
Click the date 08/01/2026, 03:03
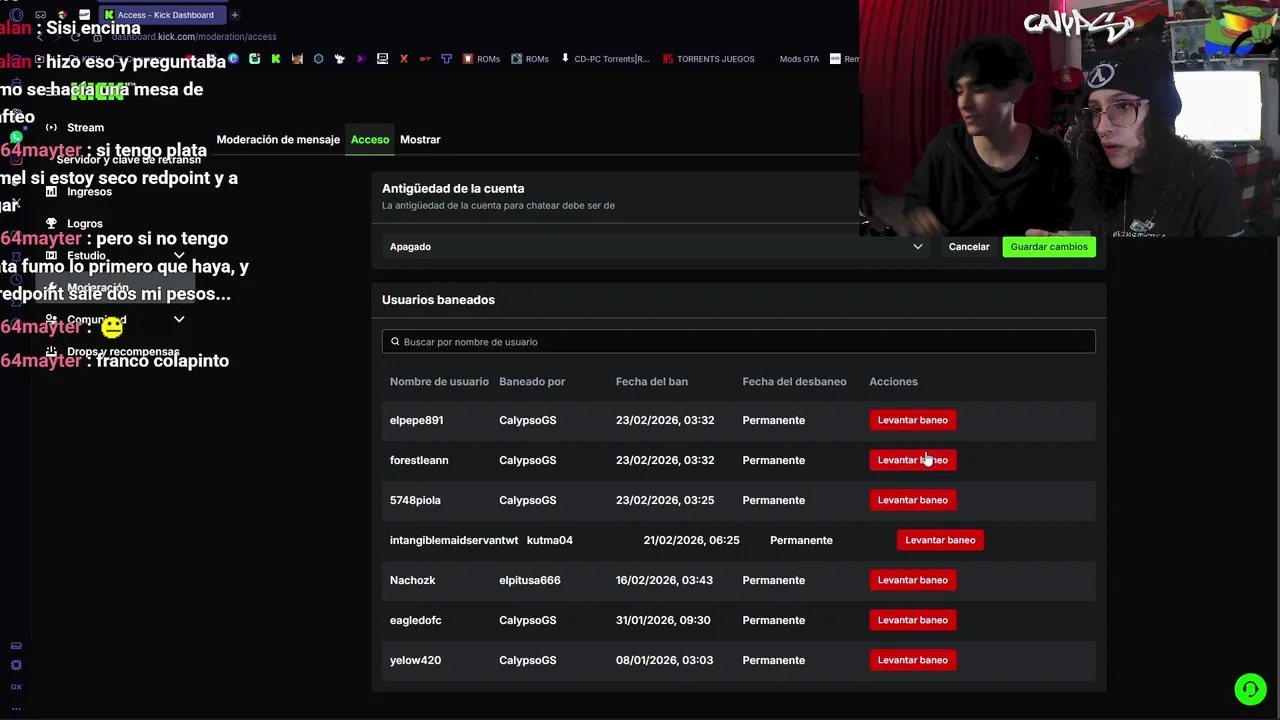click(664, 660)
